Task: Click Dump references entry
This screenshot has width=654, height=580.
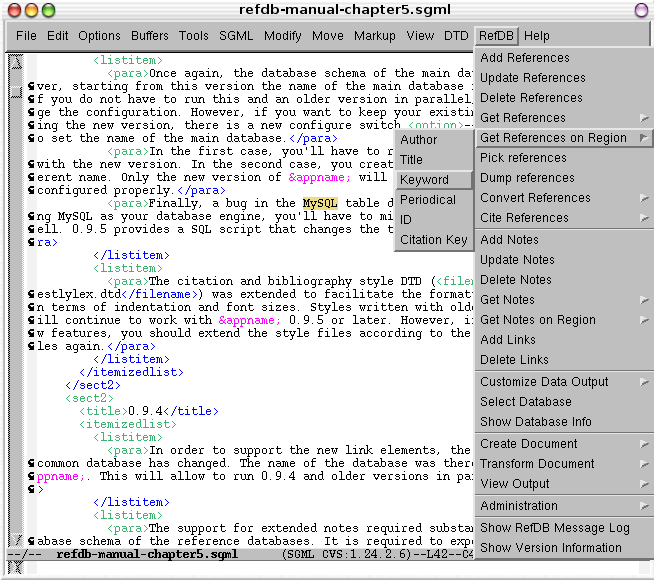Action: (x=527, y=178)
